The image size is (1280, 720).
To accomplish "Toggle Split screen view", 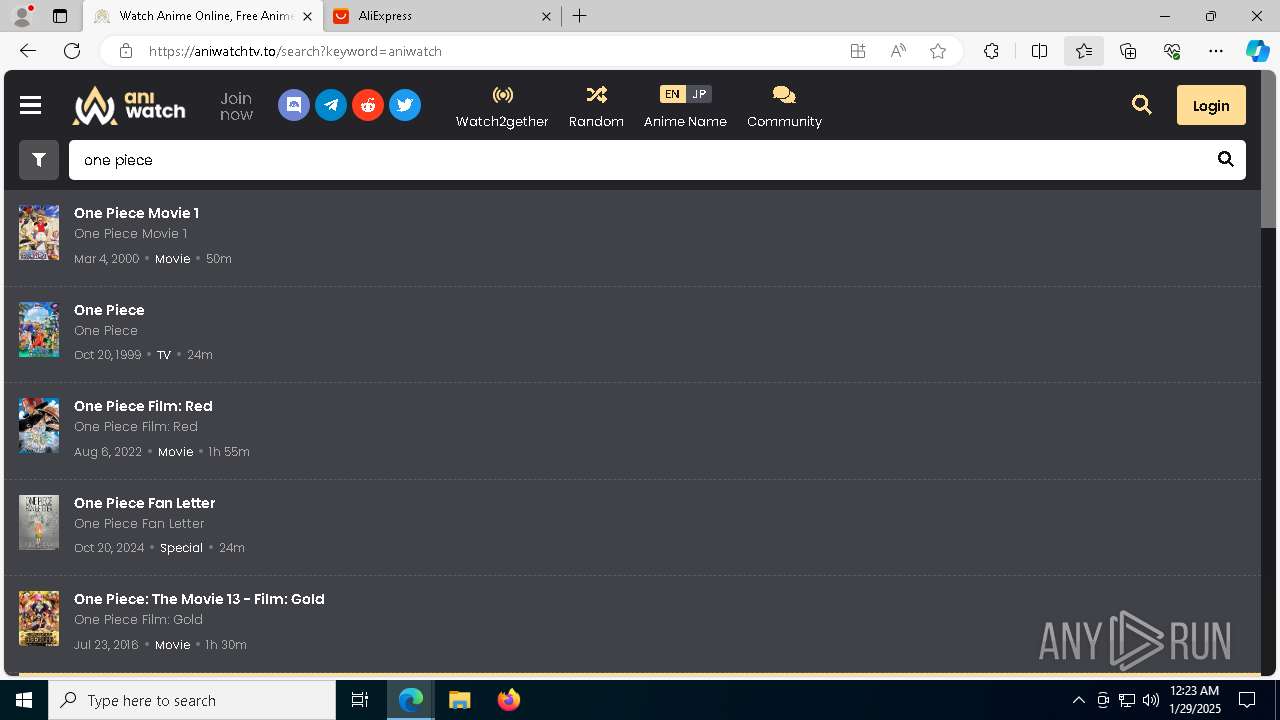I will (1039, 51).
